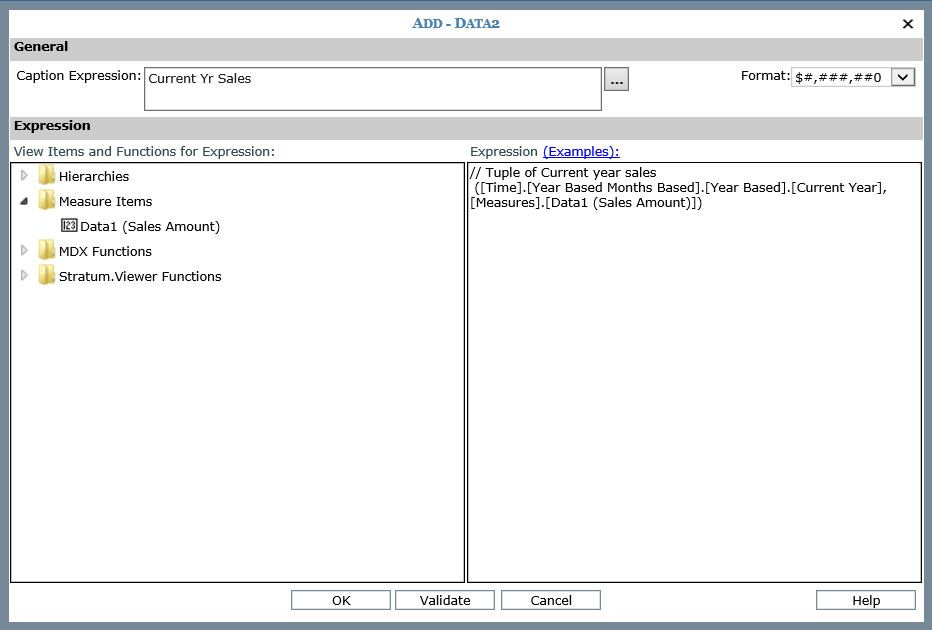This screenshot has width=932, height=630.
Task: Expand the Hierarchies tree node
Action: [x=25, y=176]
